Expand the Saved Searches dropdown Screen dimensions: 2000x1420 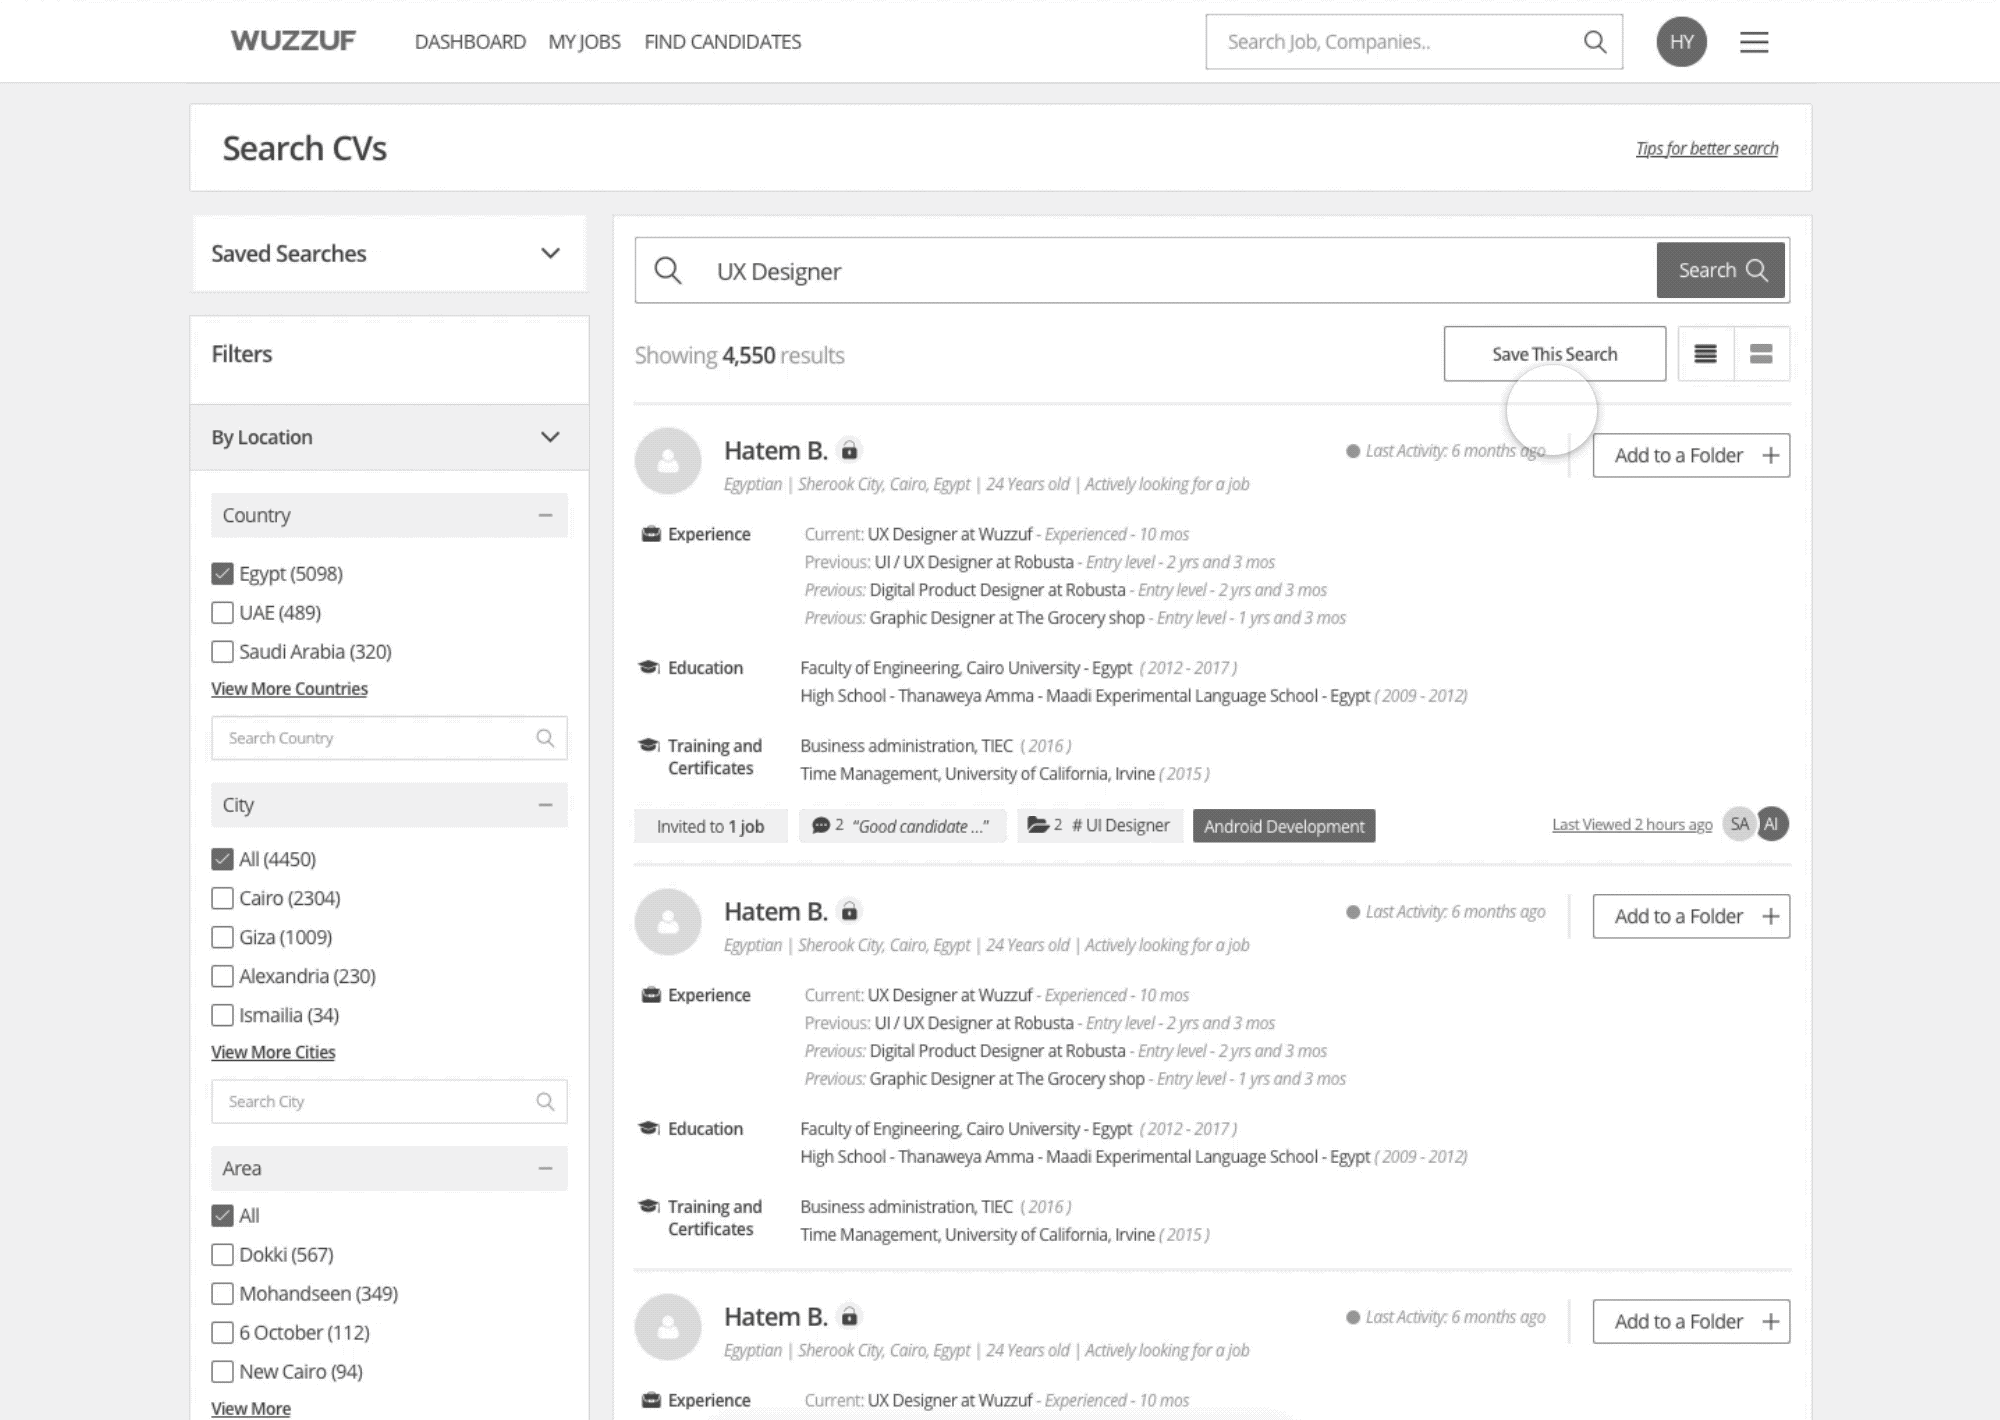pos(549,254)
